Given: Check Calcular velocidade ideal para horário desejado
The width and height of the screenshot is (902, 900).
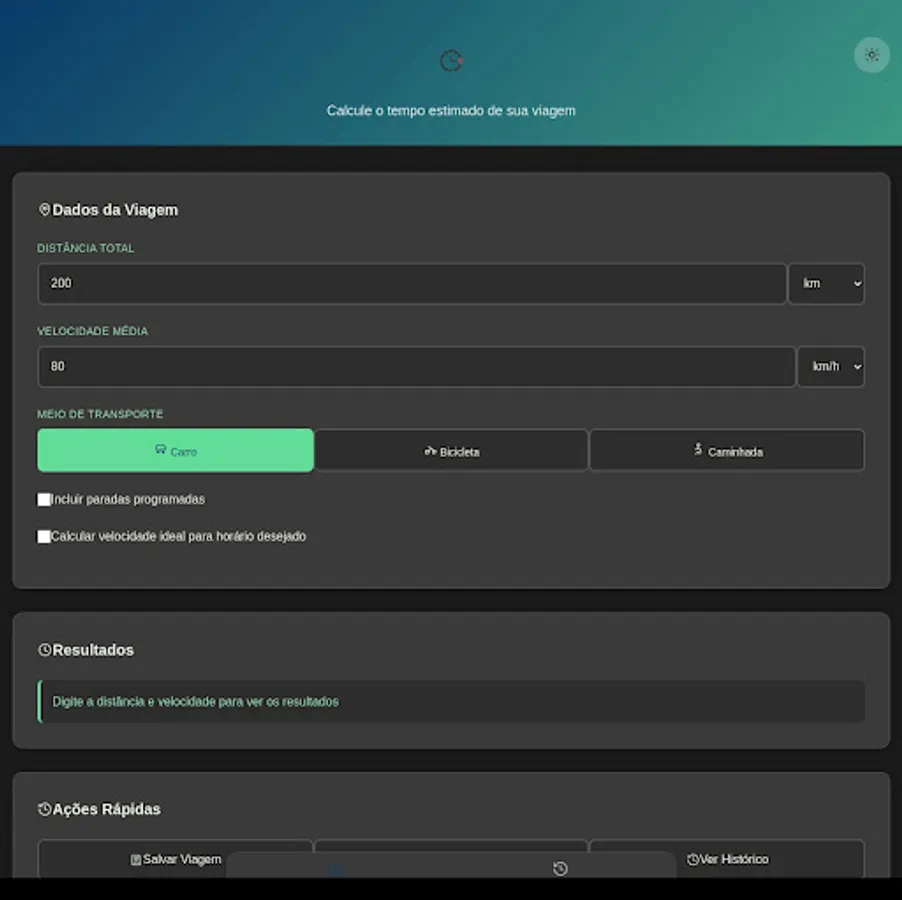Looking at the screenshot, I should (43, 536).
